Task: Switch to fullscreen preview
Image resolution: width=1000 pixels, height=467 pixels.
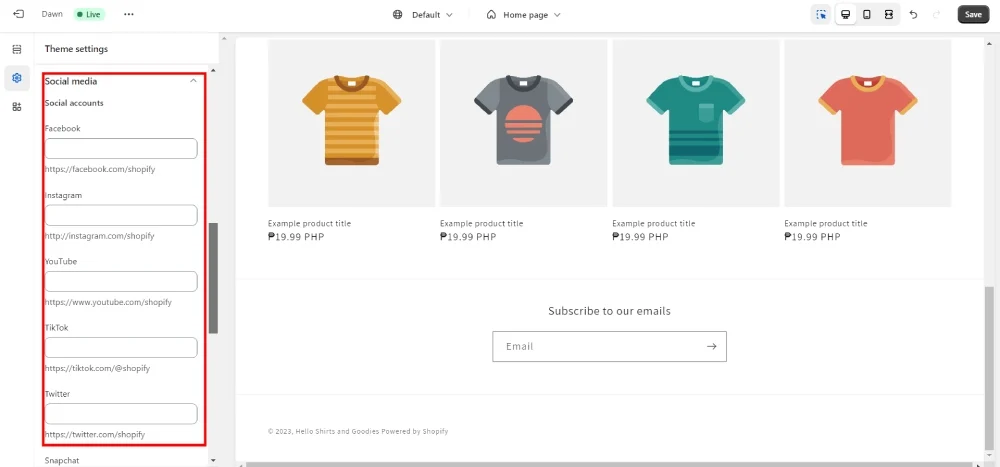Action: 888,15
